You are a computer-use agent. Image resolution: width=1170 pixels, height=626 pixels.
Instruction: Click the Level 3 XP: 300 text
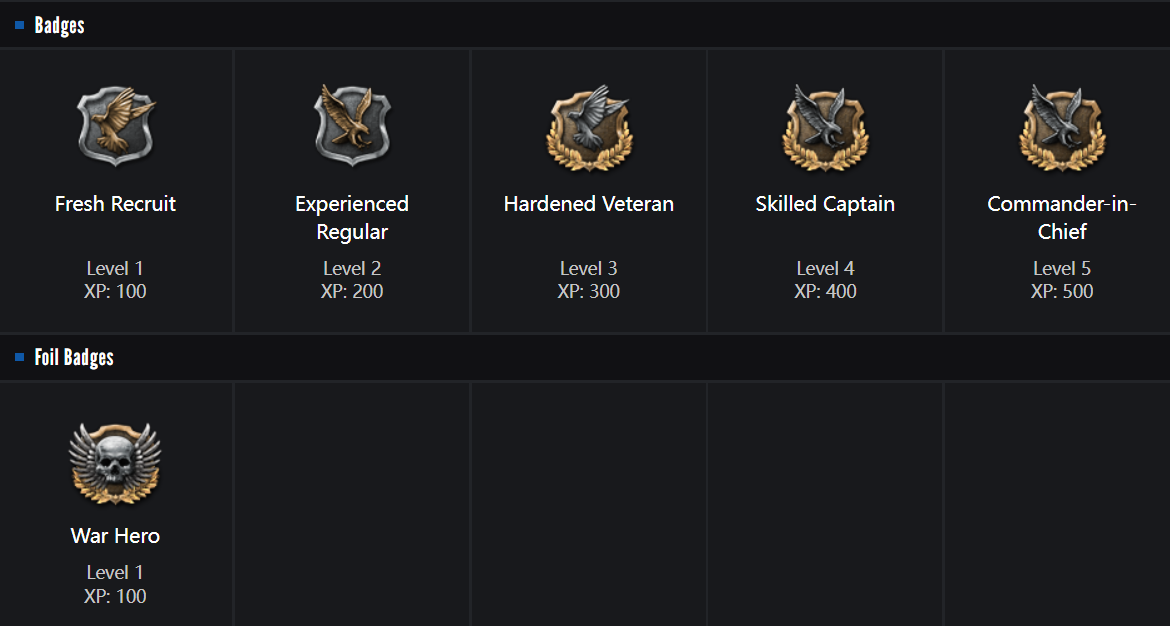pos(589,280)
